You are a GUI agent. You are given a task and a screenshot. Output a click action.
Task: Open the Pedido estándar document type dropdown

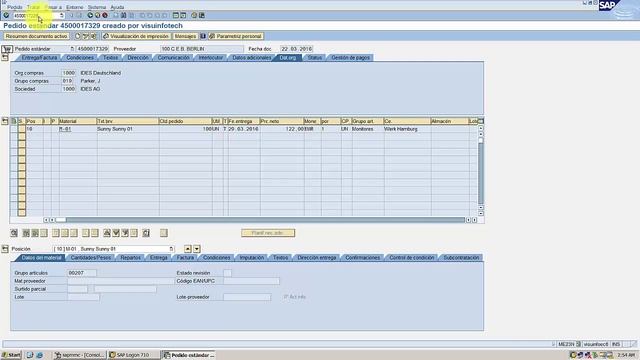coord(72,49)
